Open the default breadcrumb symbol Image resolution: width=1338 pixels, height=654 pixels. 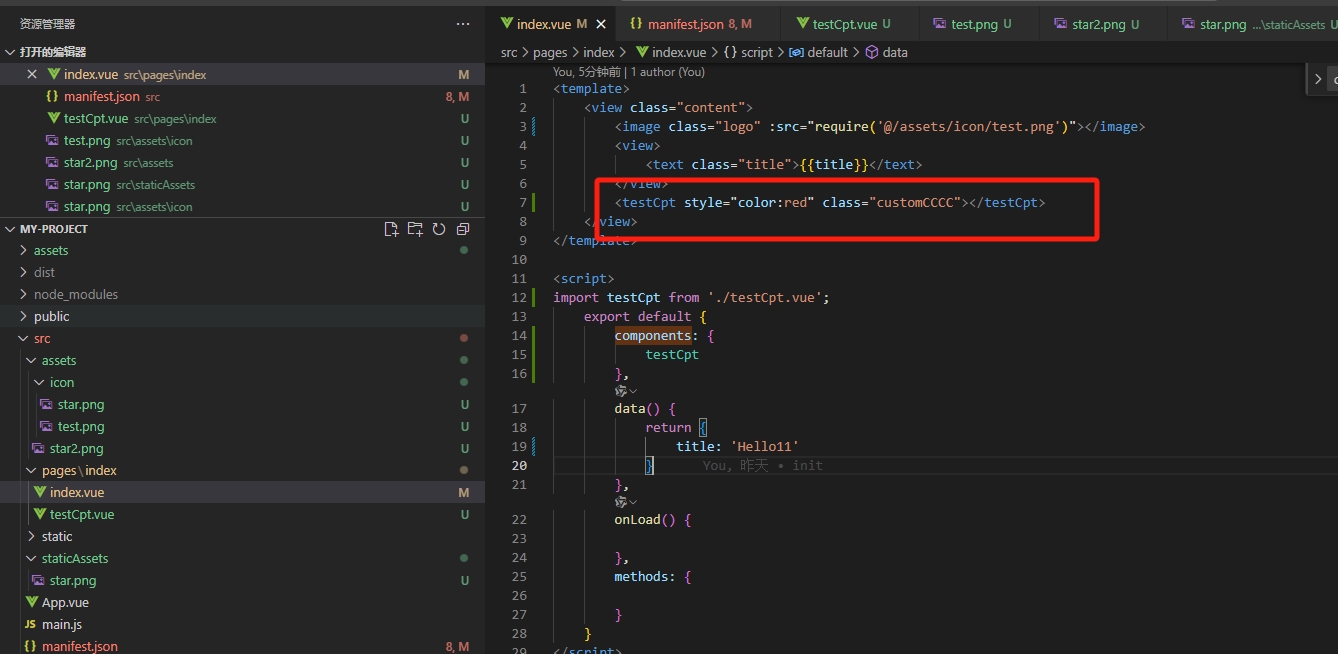coord(818,53)
